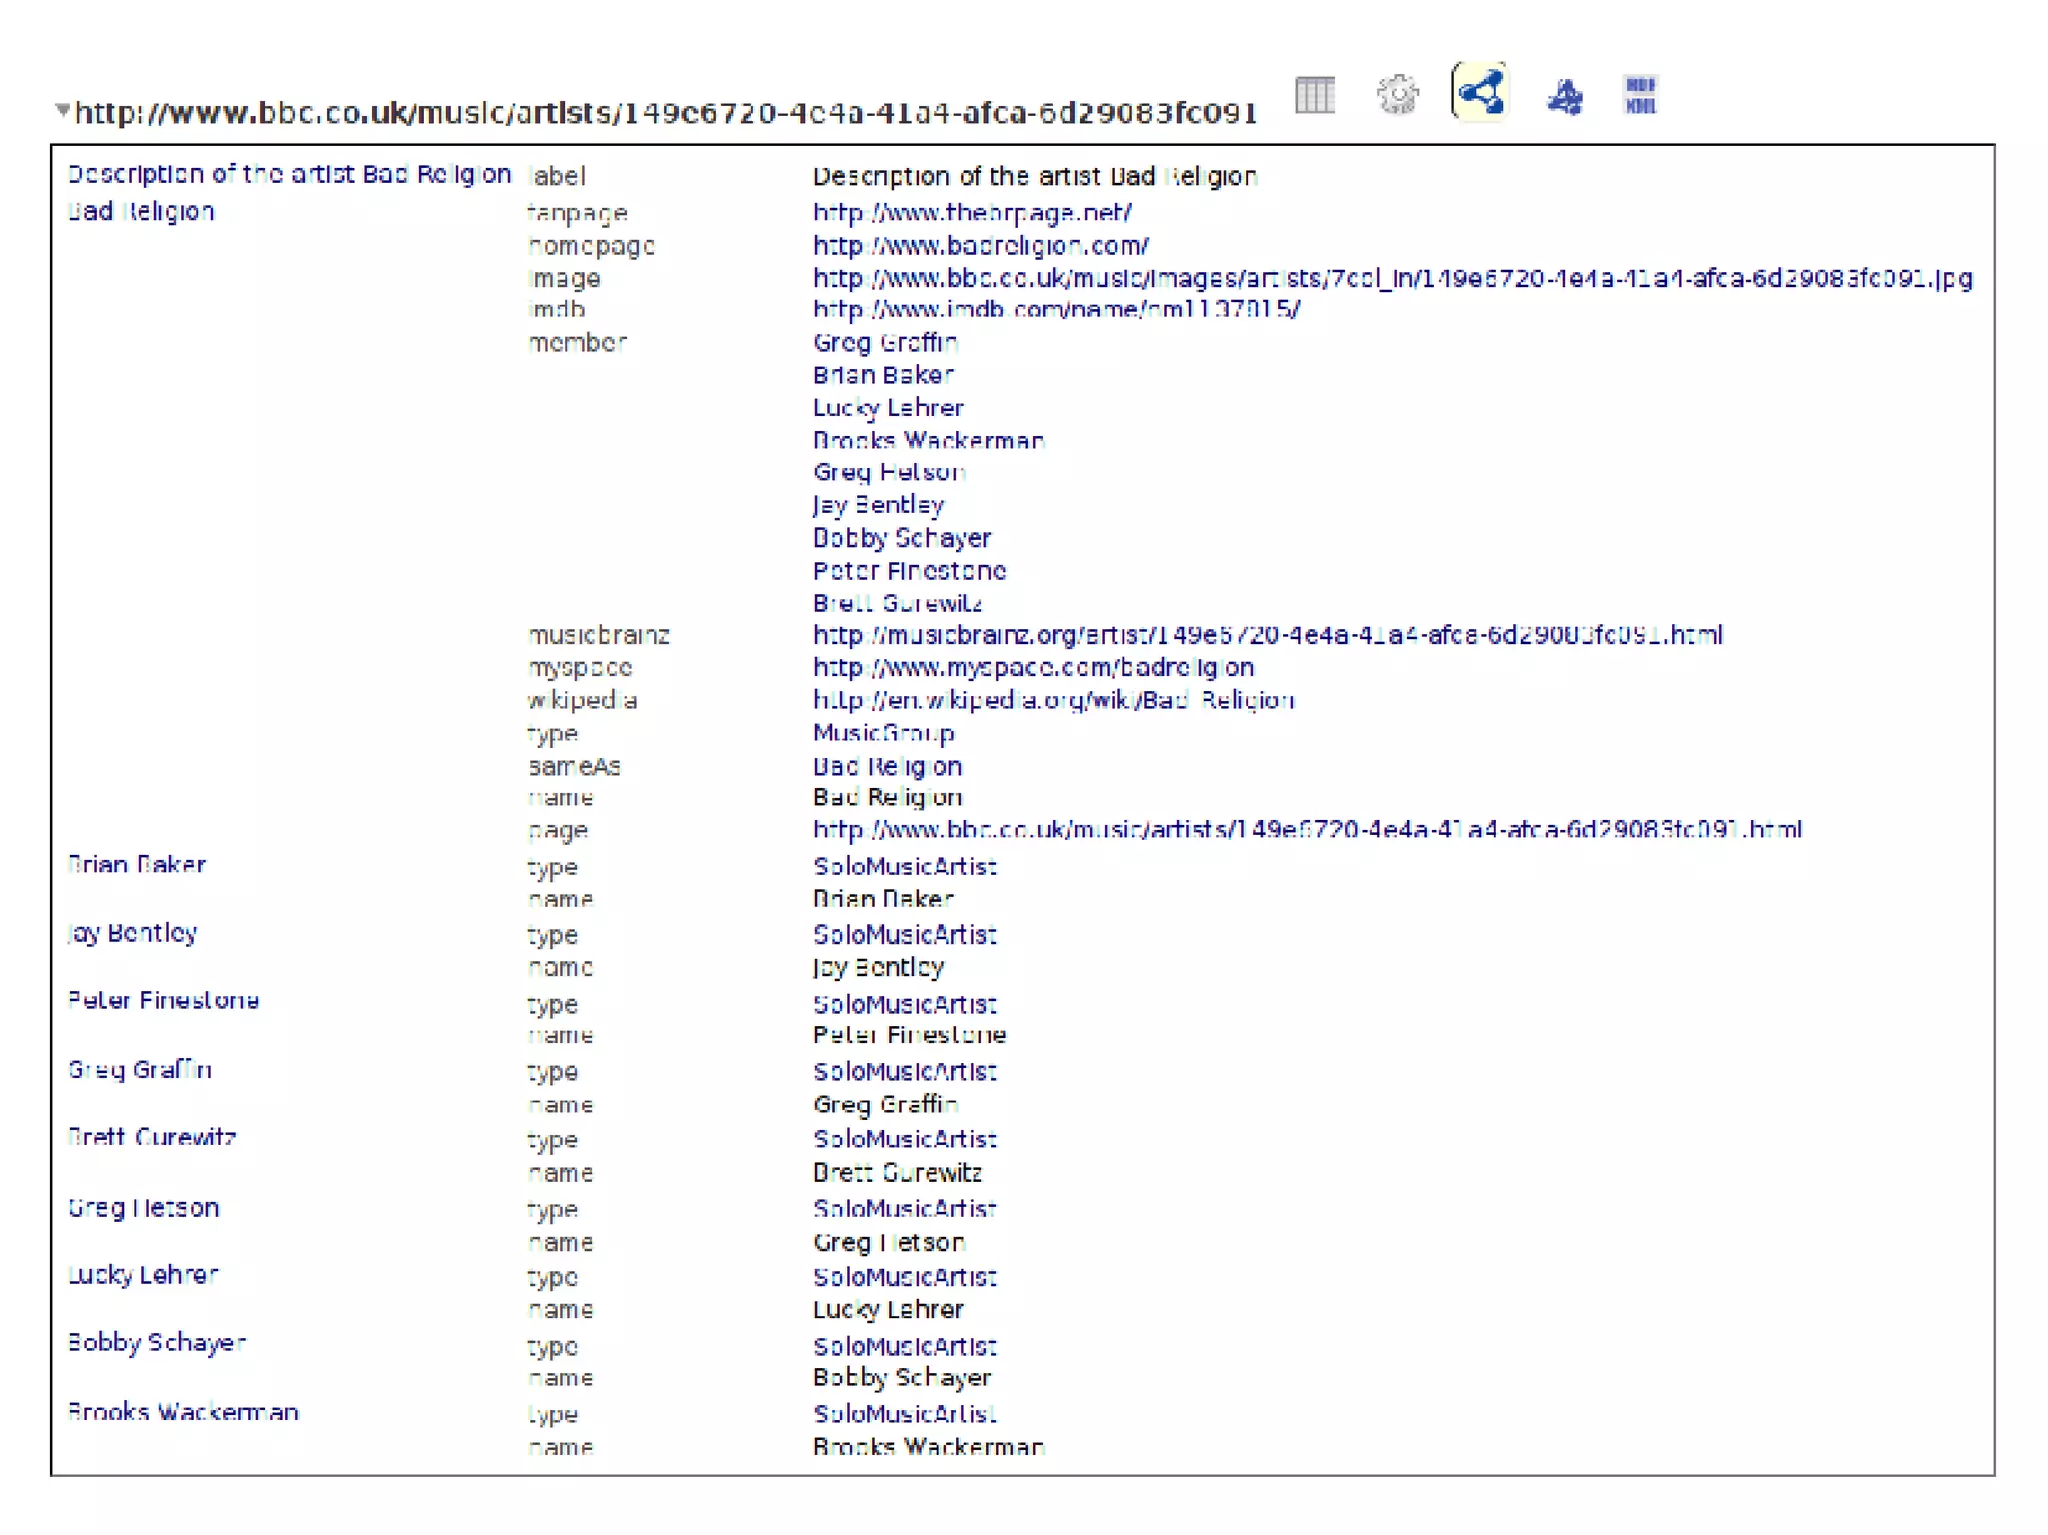Image resolution: width=2048 pixels, height=1535 pixels.
Task: Click SoloMusicArtist type for Jay Bentley
Action: [904, 935]
